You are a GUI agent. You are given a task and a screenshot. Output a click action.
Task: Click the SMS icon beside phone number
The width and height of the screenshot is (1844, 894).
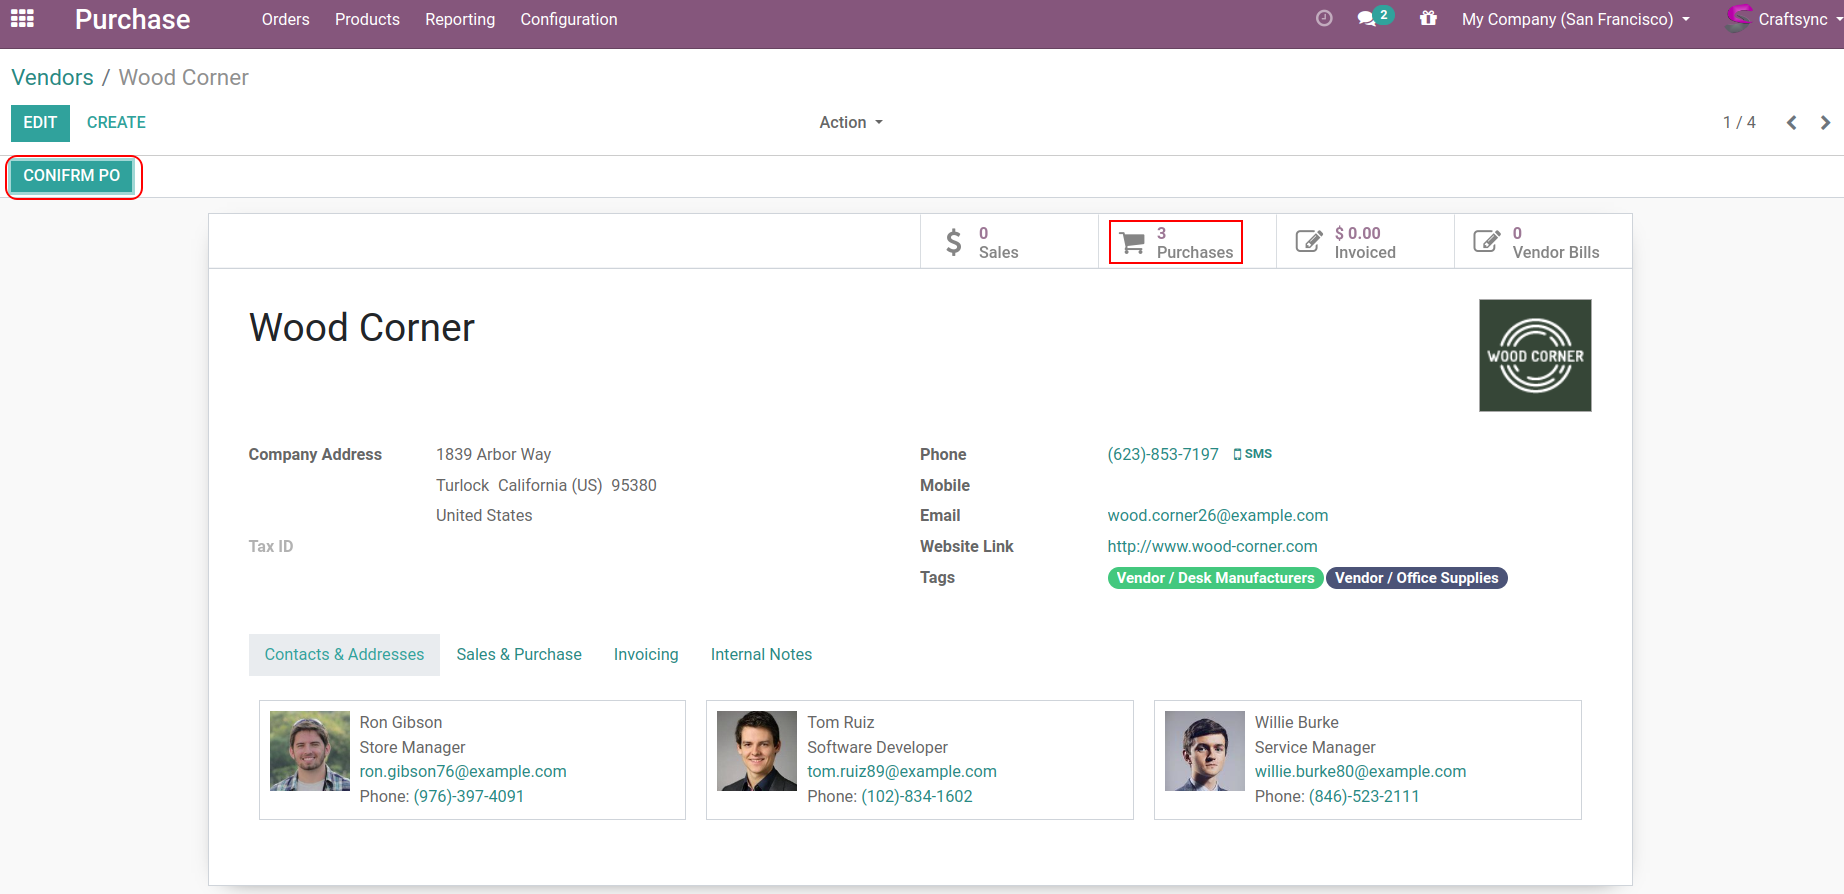(1252, 454)
